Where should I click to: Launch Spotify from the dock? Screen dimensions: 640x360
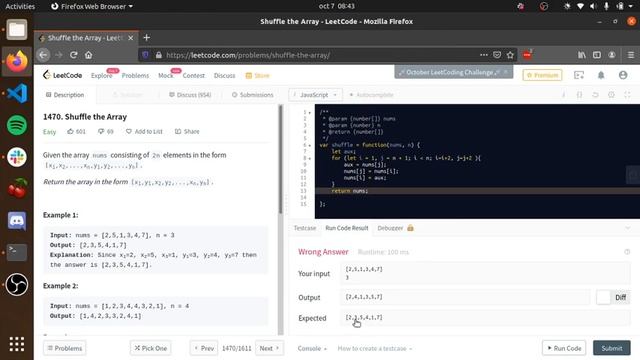tap(17, 125)
